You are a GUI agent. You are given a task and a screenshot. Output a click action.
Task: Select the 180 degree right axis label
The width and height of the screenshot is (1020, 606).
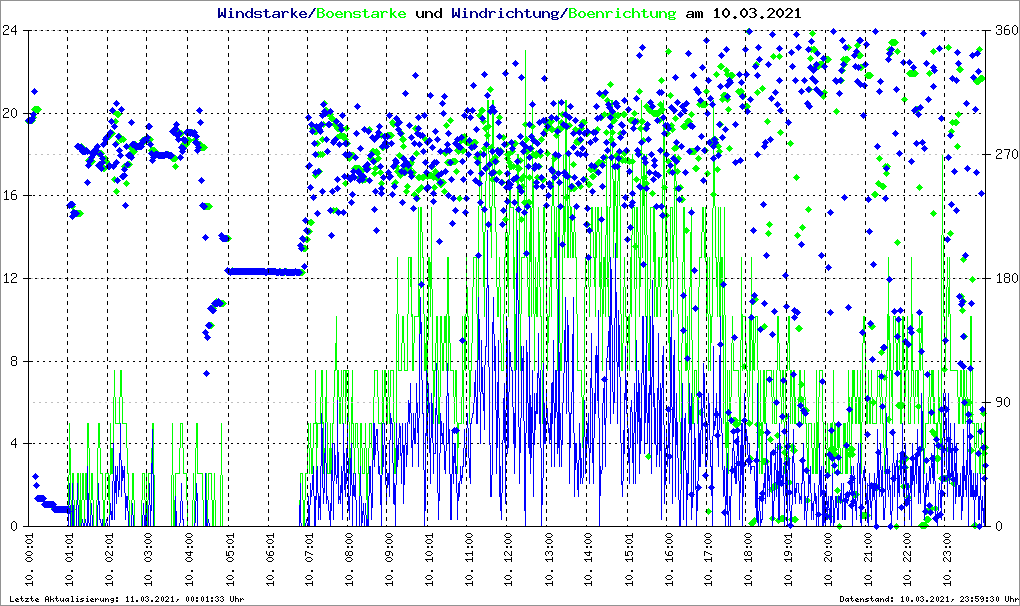pyautogui.click(x=1002, y=278)
